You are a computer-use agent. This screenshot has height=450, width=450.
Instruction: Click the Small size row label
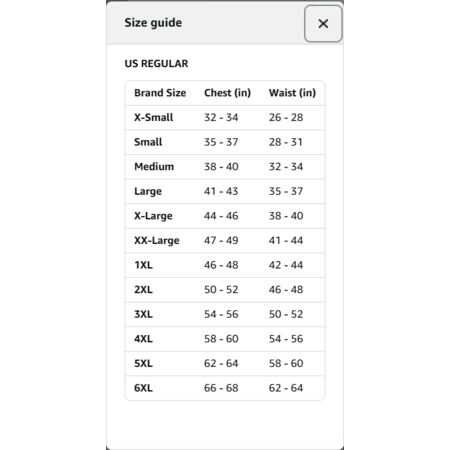[x=148, y=142]
